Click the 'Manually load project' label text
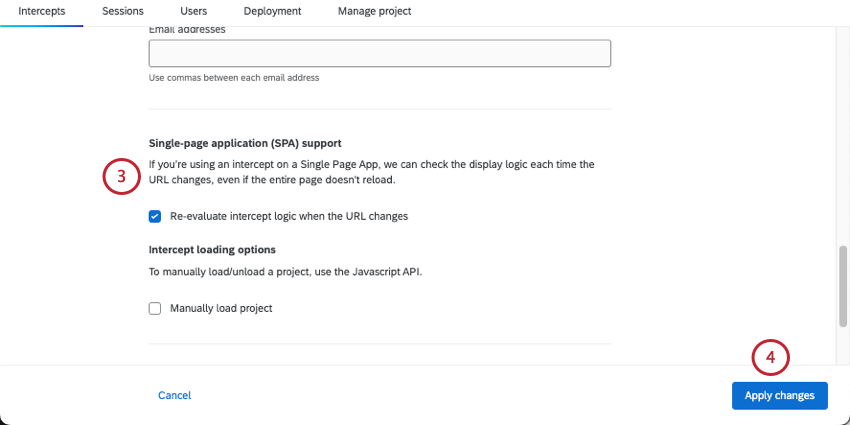850x425 pixels. 221,308
